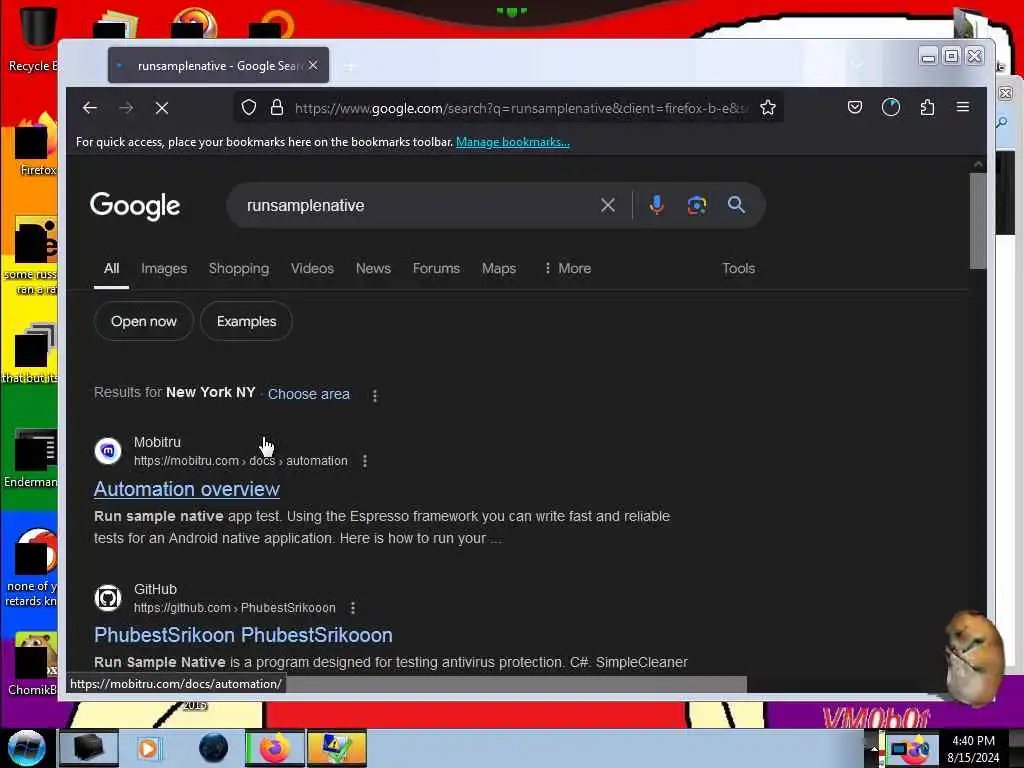The width and height of the screenshot is (1024, 768).
Task: Show hidden system tray icons arrow
Action: [x=873, y=748]
